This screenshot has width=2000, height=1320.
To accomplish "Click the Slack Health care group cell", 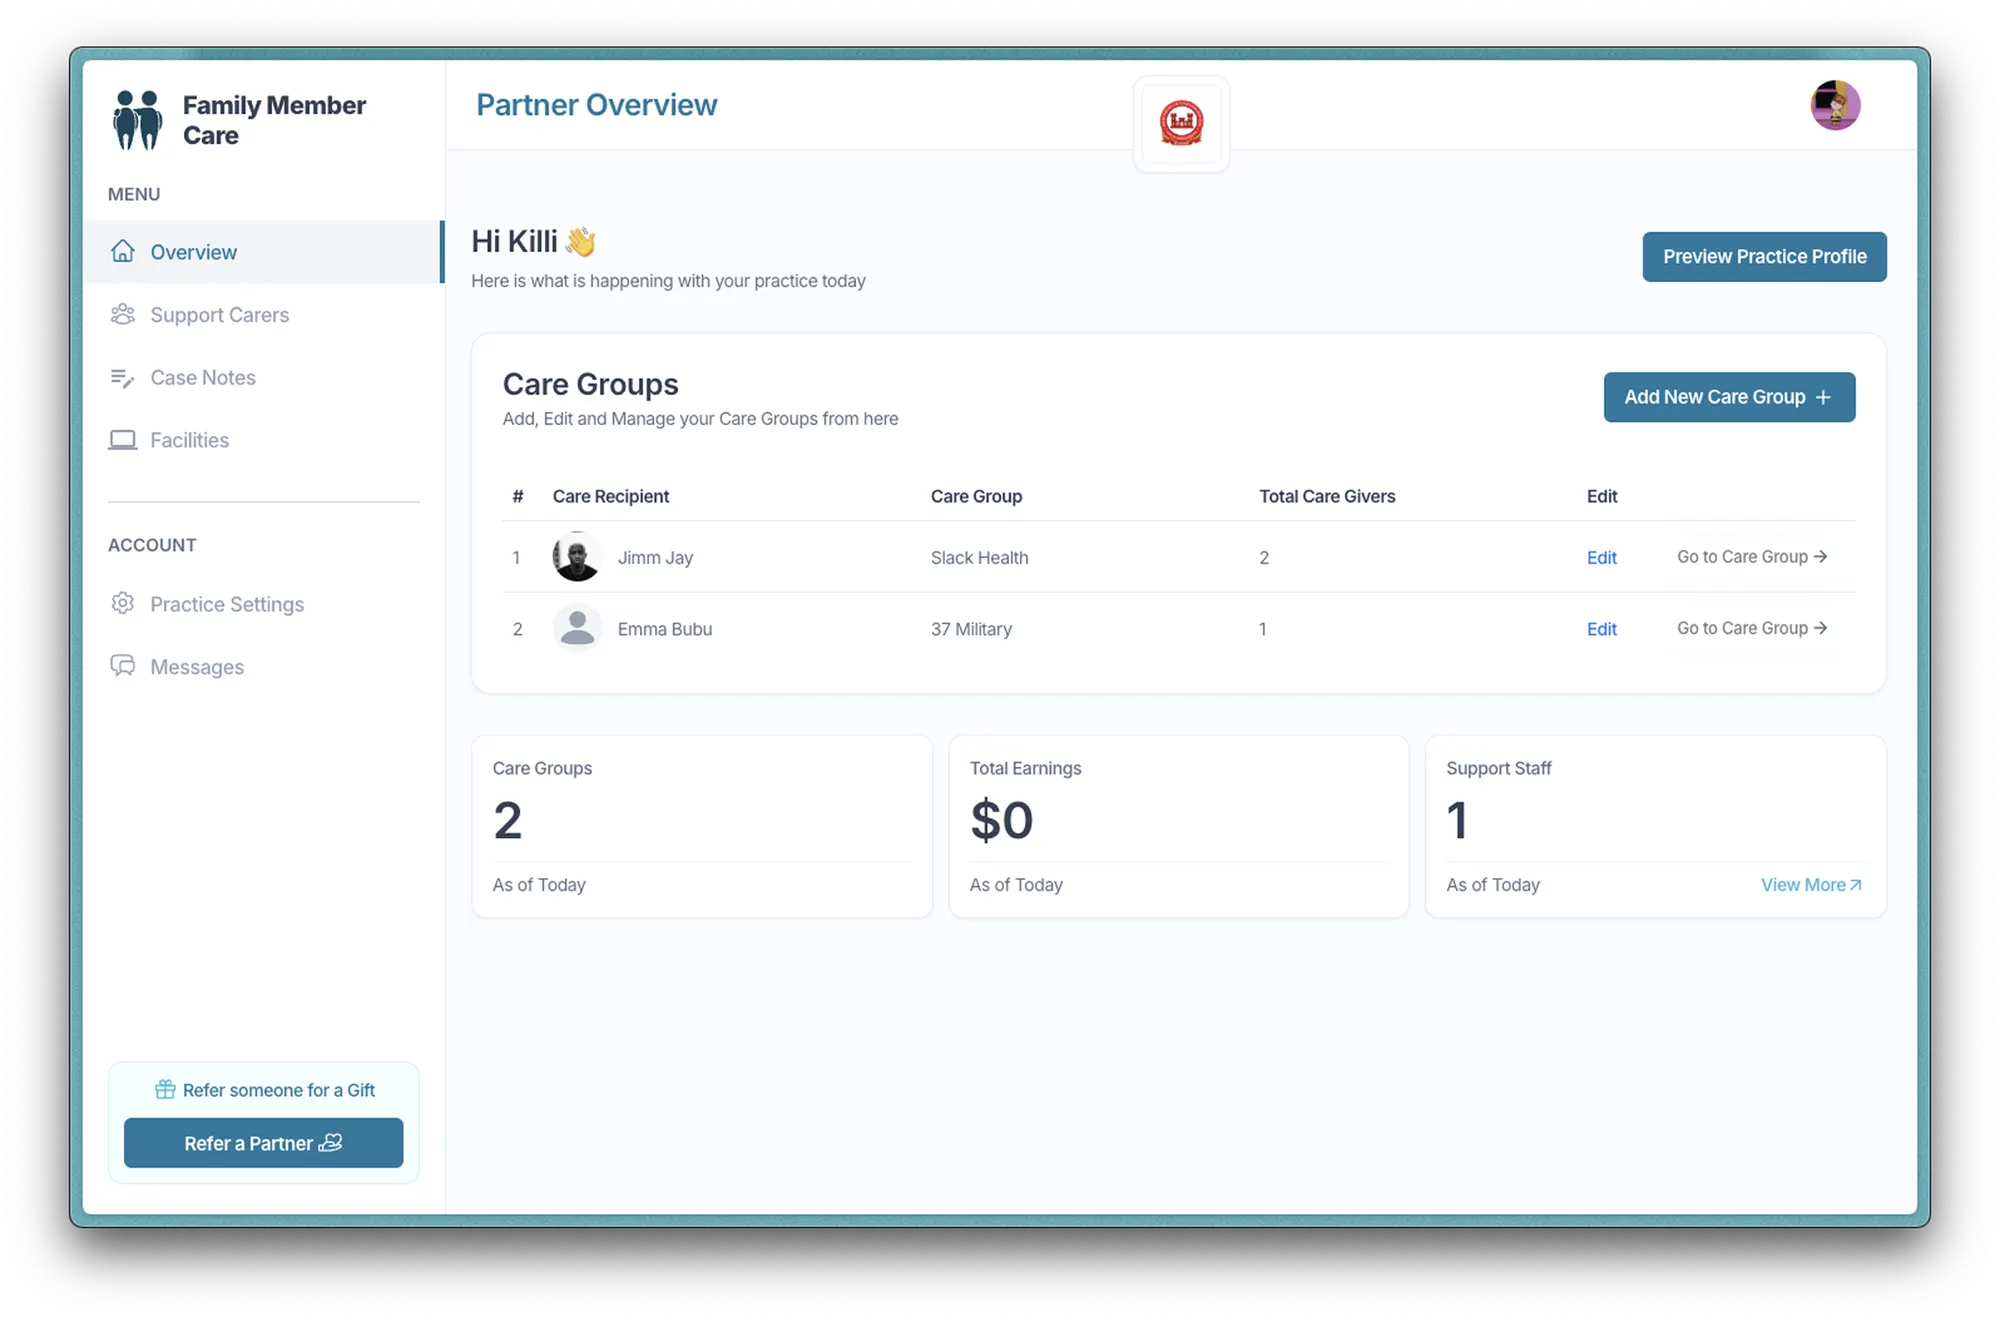I will pos(979,557).
